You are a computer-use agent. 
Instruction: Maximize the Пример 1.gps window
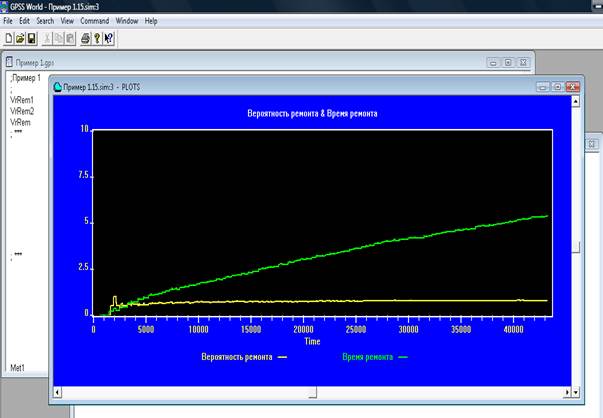pos(508,62)
